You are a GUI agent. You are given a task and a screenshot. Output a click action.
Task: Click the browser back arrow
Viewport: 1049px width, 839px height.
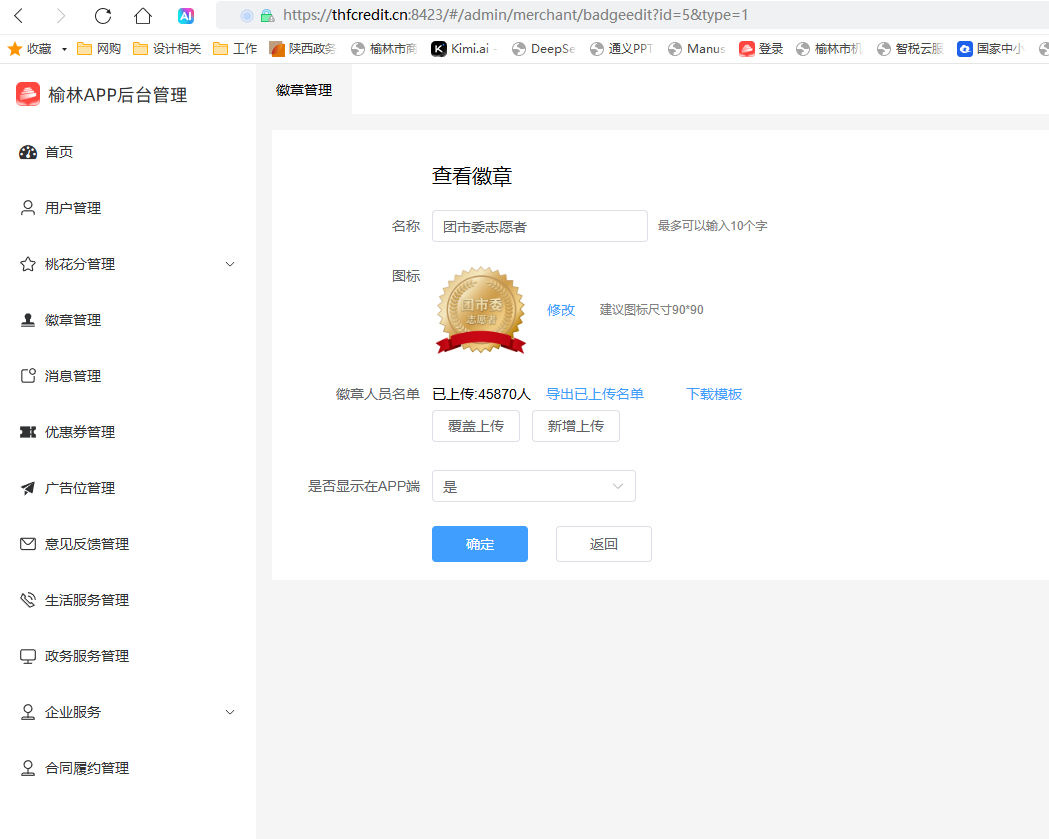[19, 15]
